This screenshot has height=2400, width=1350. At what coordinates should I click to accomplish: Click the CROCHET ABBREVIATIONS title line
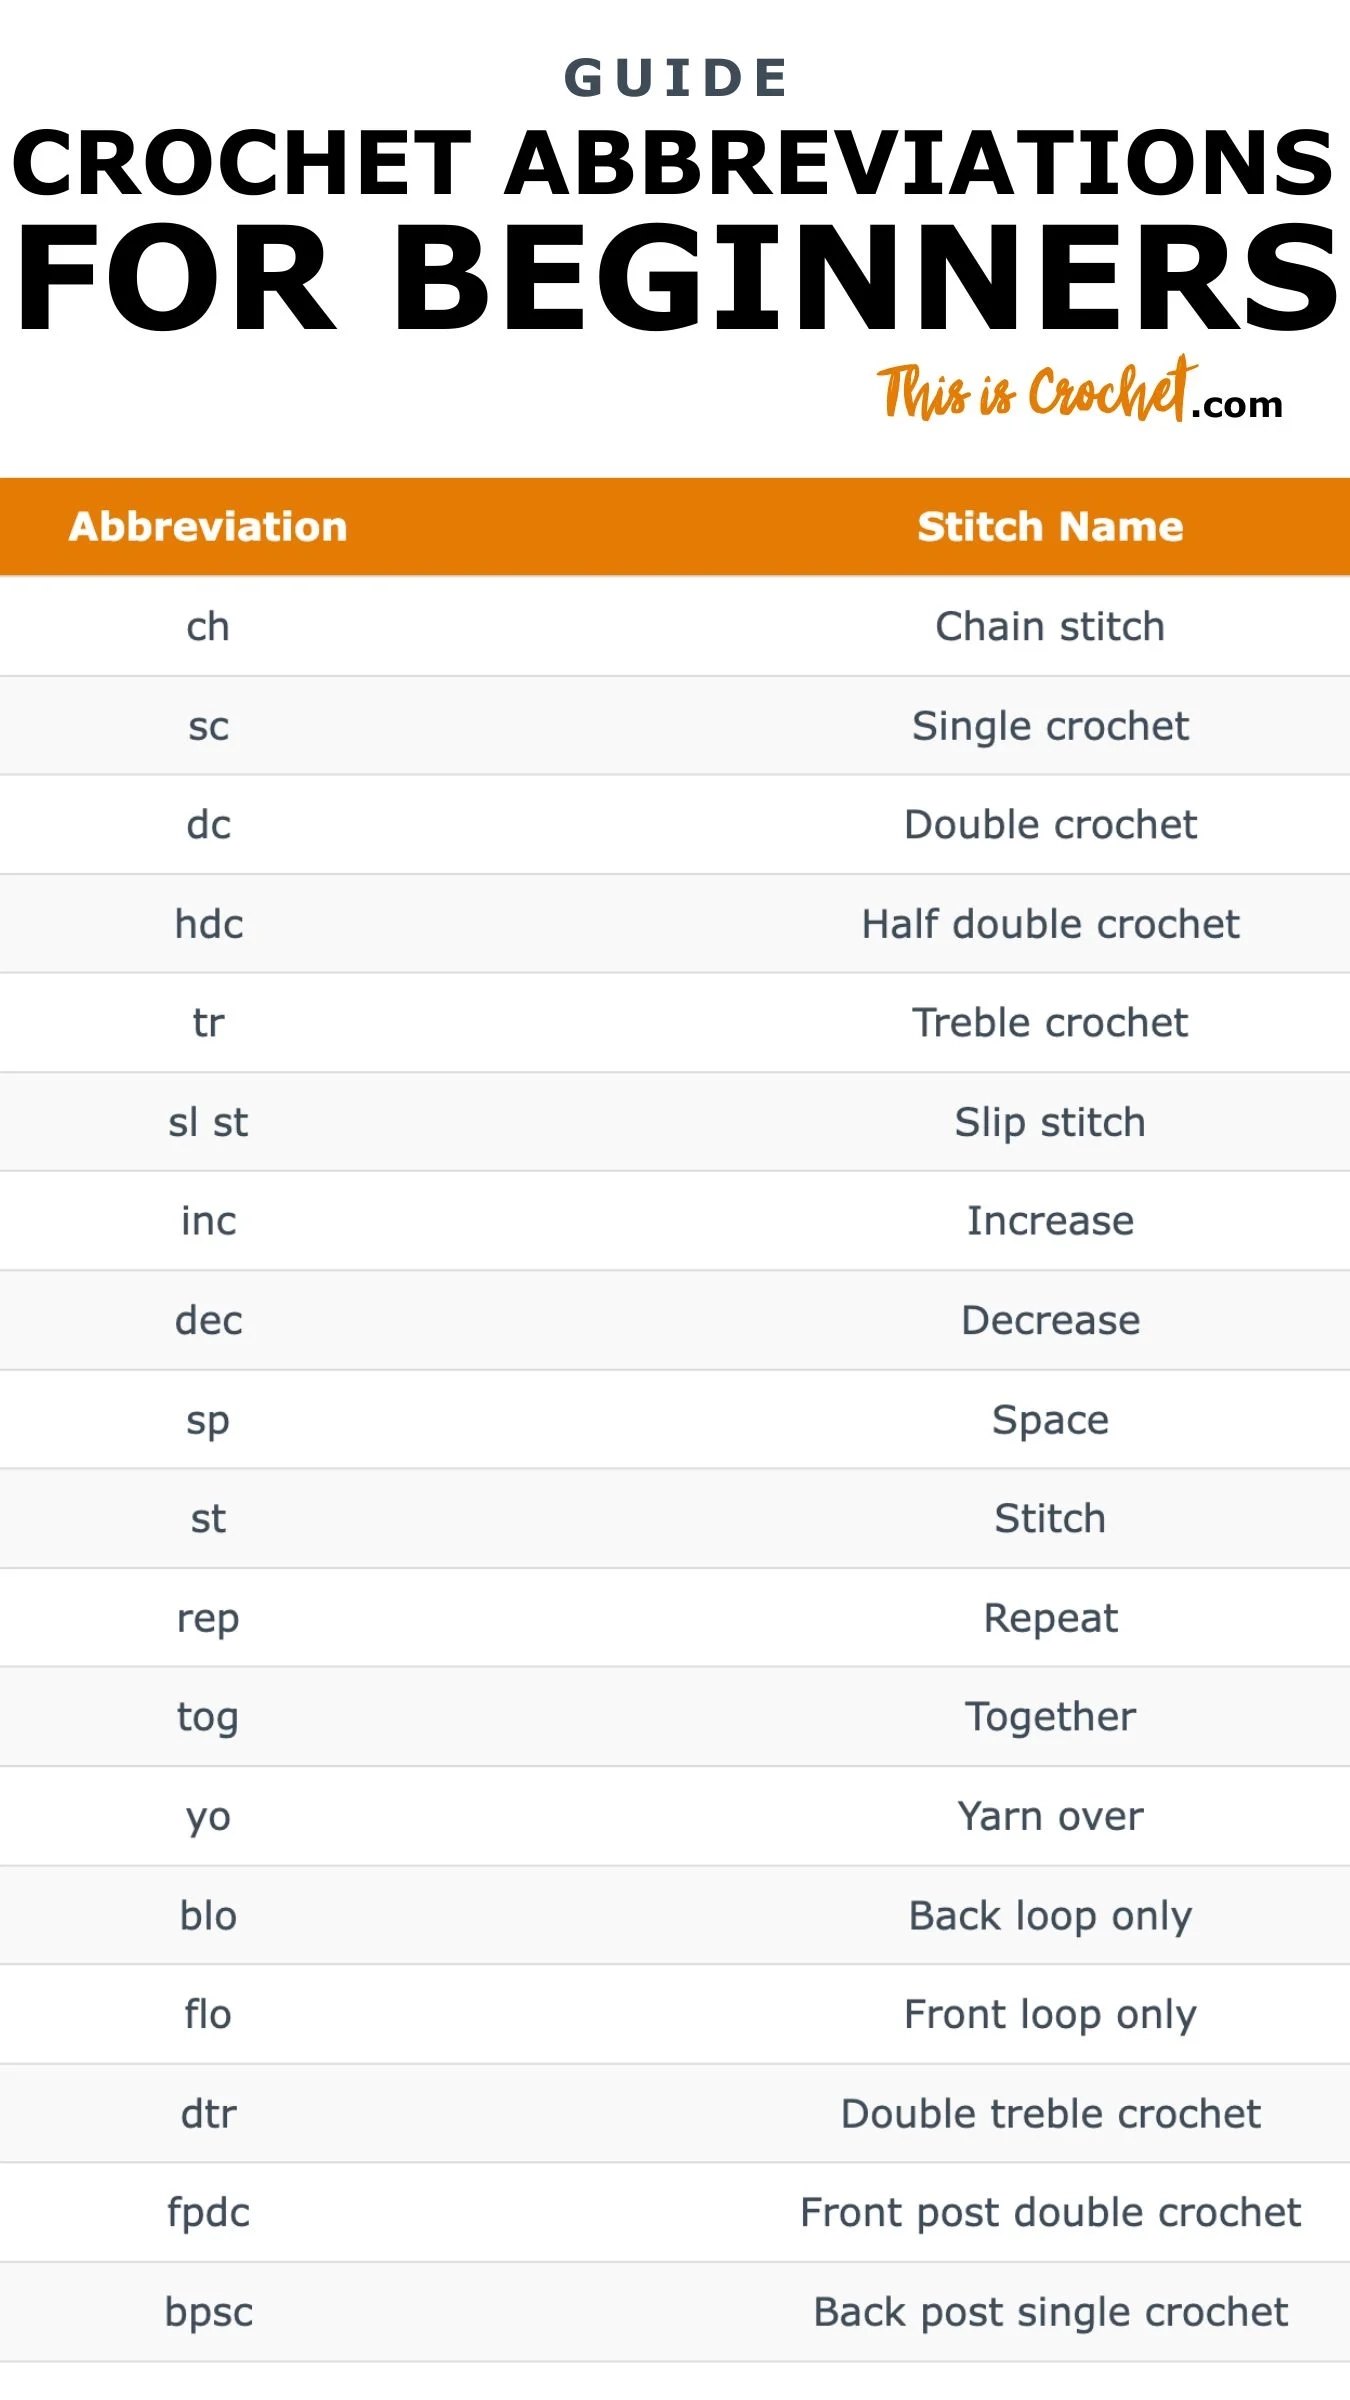pos(673,163)
